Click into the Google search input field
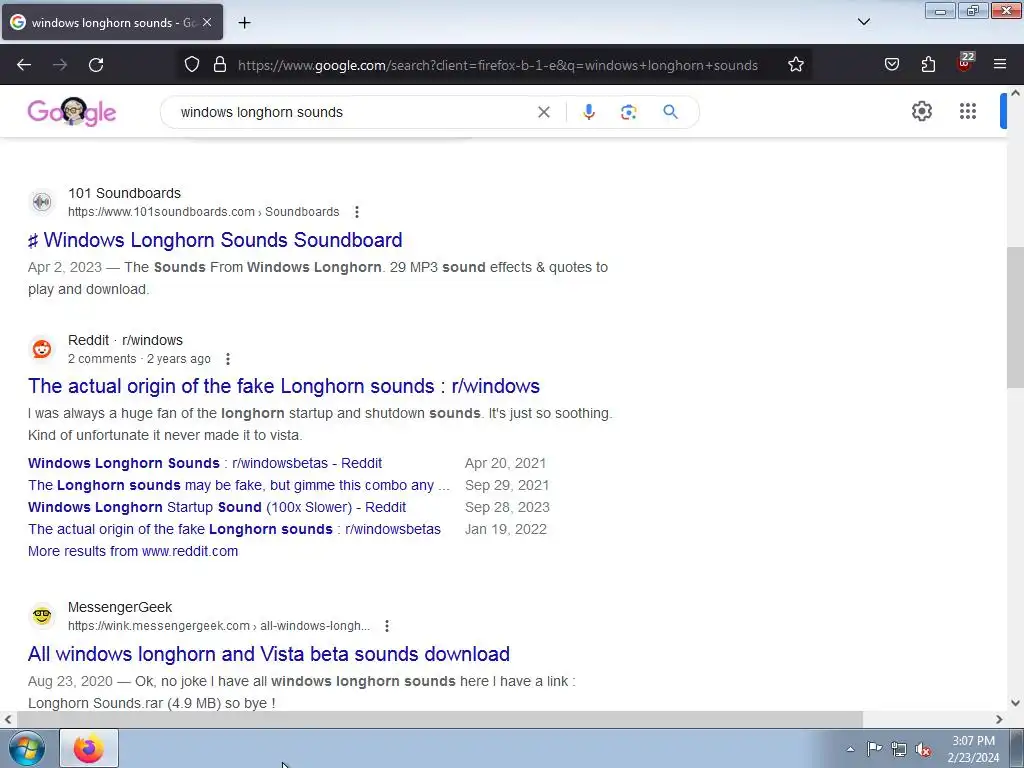 [x=353, y=112]
